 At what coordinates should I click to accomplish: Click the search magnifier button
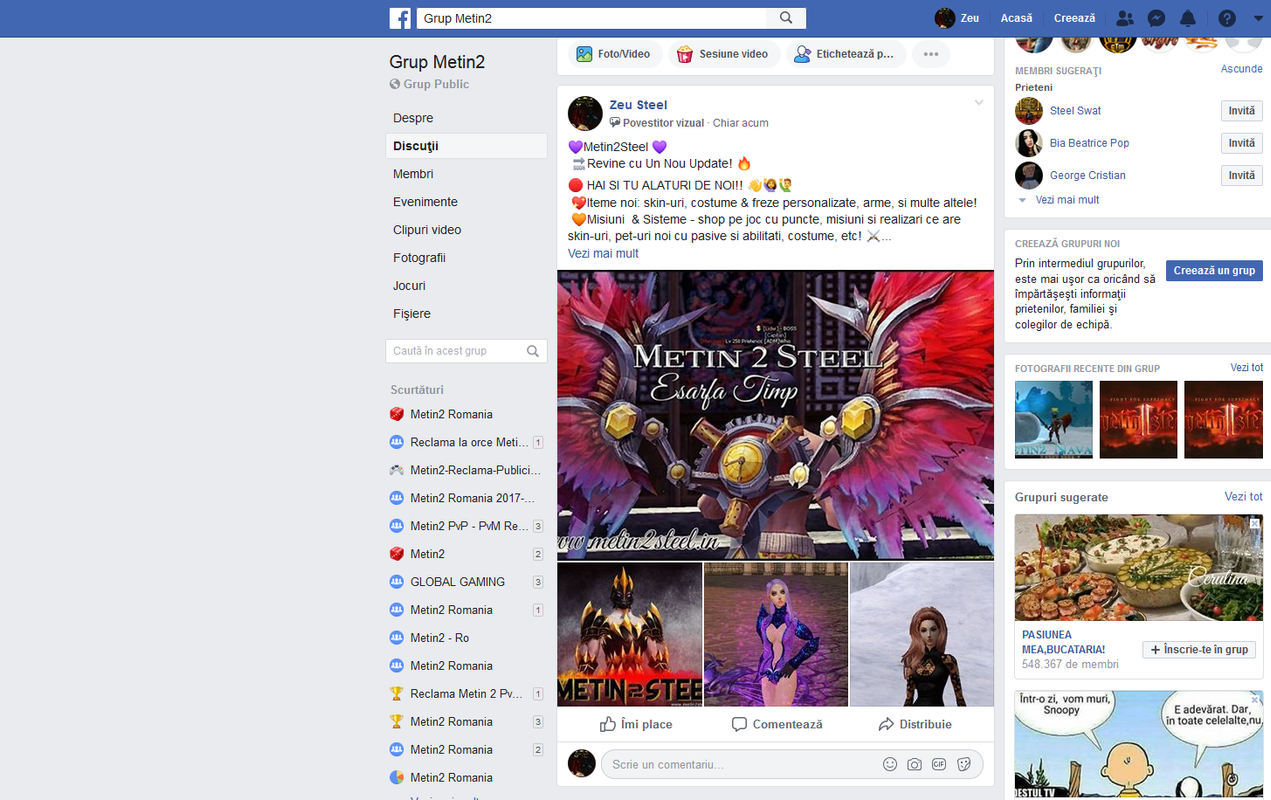click(x=786, y=18)
